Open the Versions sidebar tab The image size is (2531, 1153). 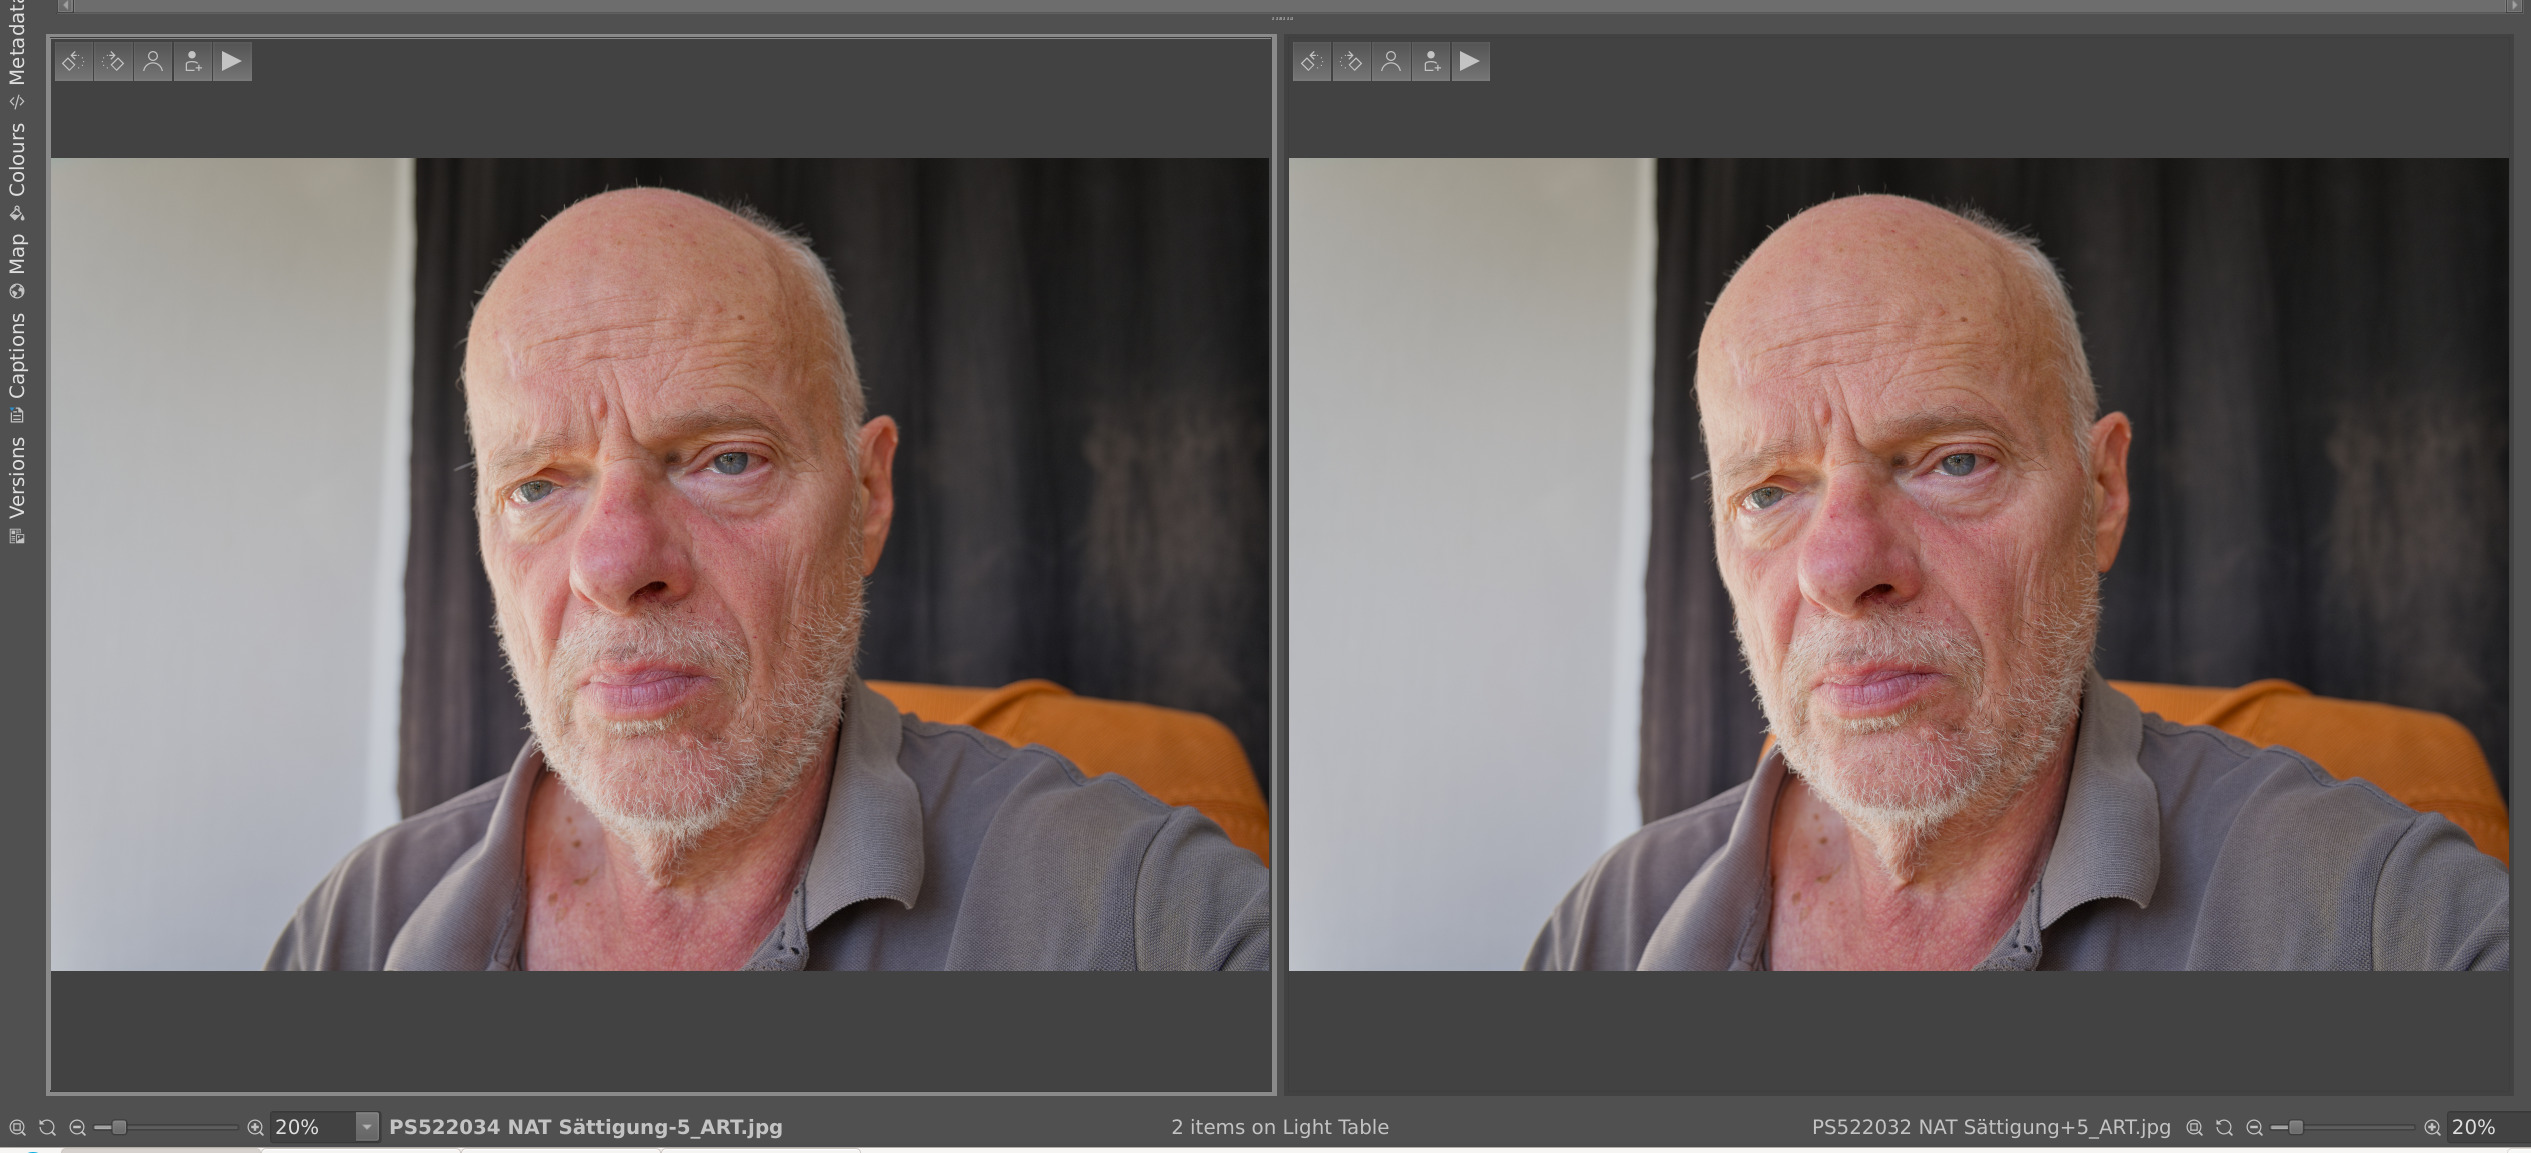pyautogui.click(x=16, y=490)
